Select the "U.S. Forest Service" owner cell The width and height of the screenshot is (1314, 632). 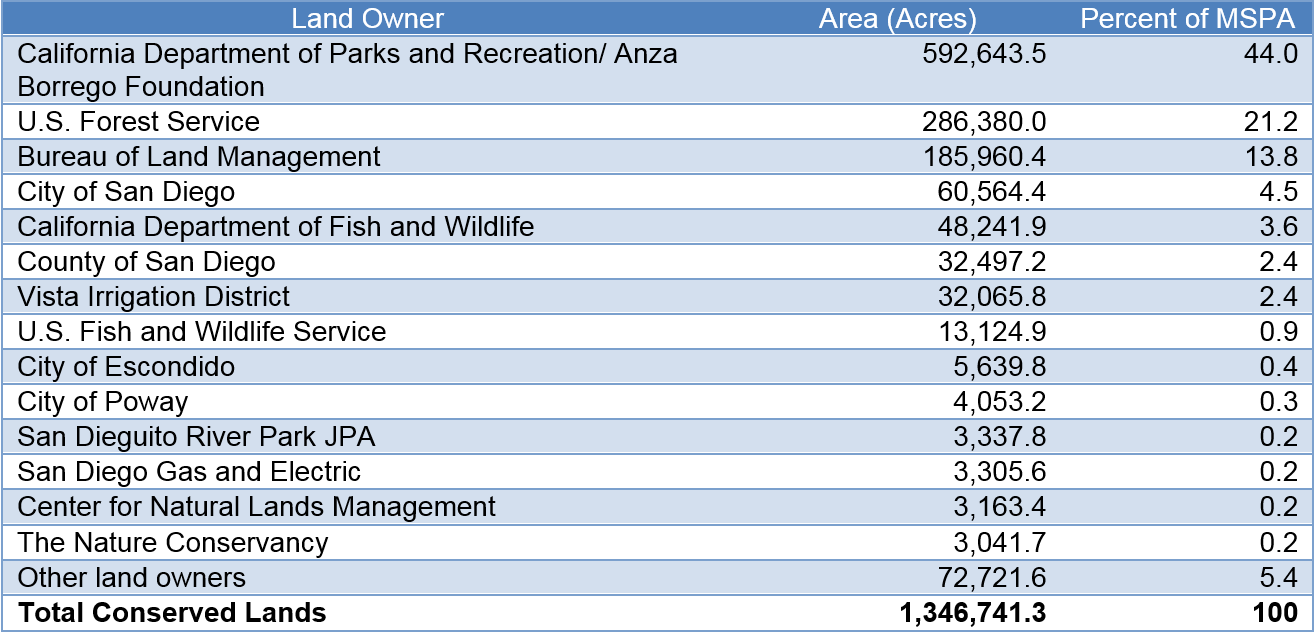[139, 122]
